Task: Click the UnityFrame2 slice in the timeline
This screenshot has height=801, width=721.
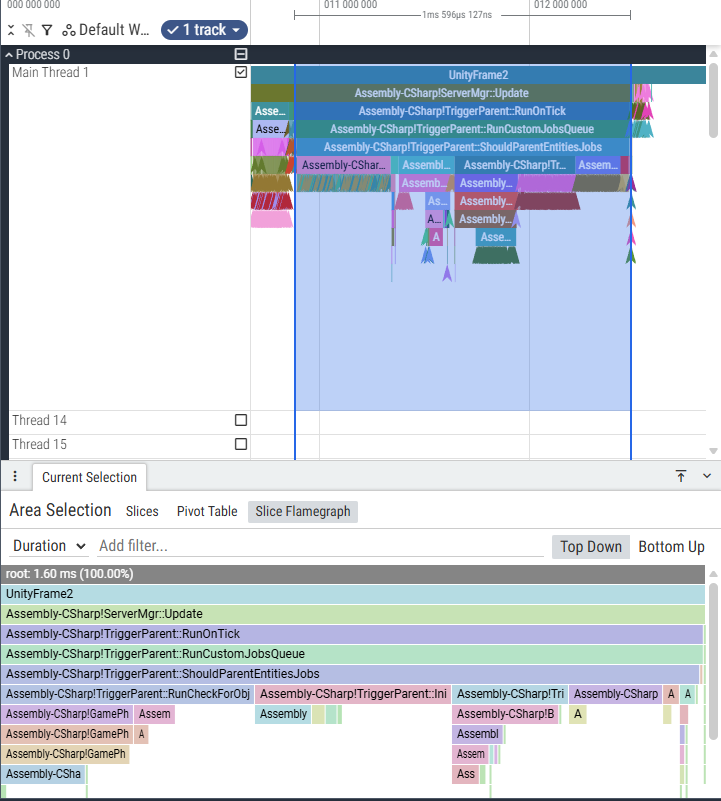Action: coord(478,75)
